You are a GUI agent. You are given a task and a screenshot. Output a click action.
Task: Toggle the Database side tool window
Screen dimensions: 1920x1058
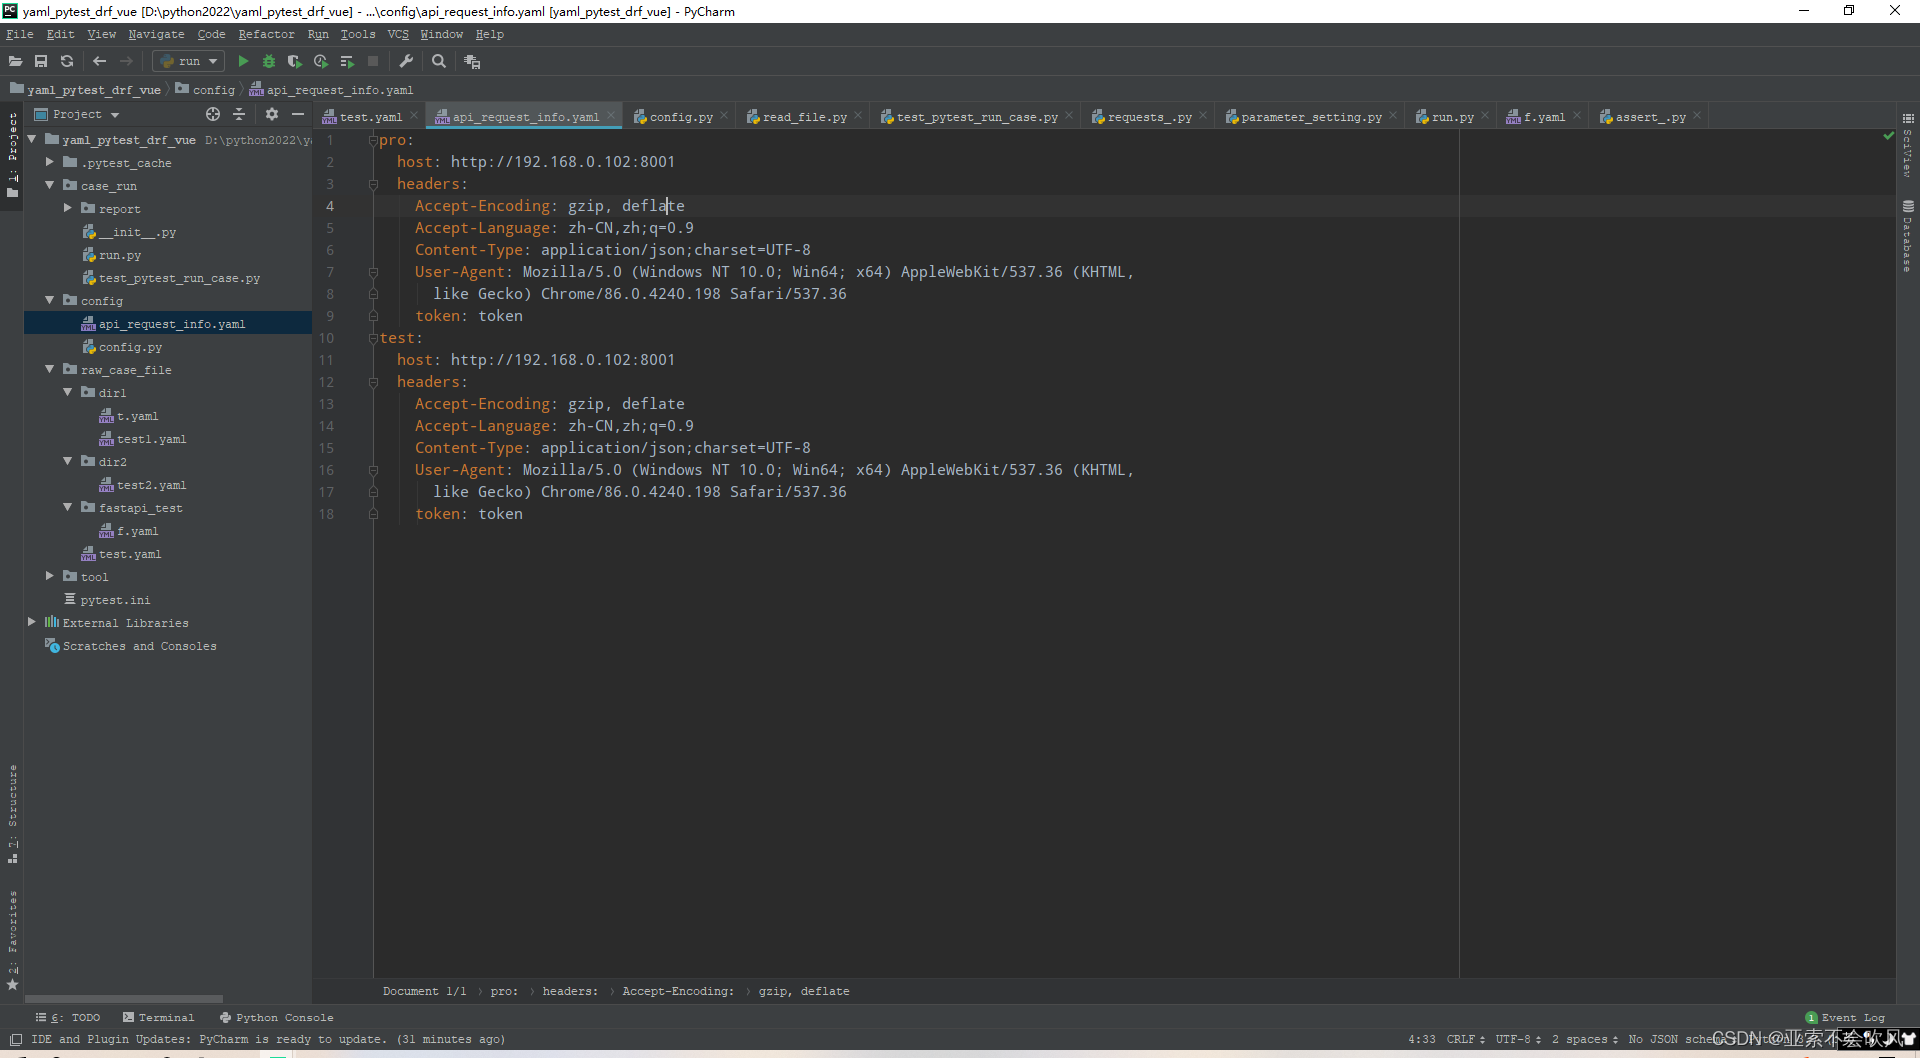(1908, 236)
